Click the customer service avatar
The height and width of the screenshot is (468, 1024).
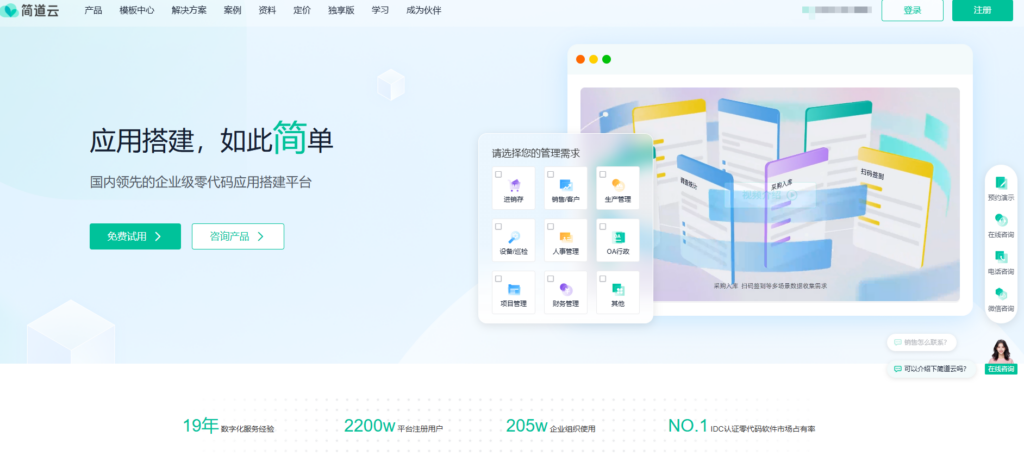[x=1000, y=351]
